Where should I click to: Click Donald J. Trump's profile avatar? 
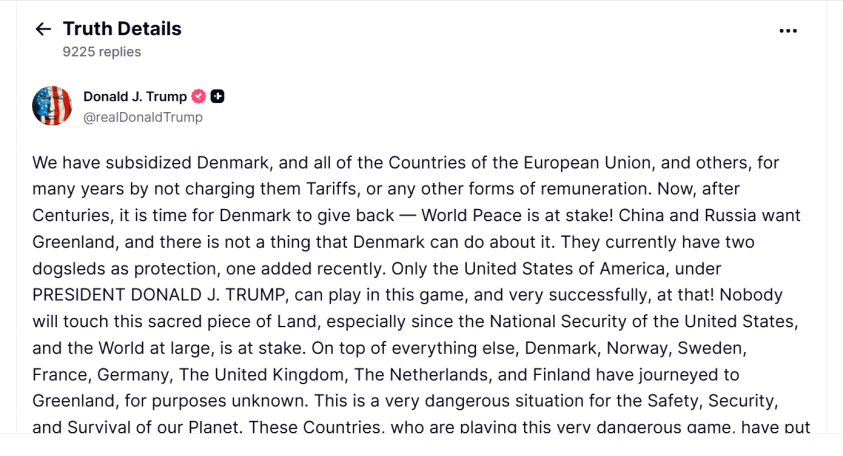pos(52,106)
